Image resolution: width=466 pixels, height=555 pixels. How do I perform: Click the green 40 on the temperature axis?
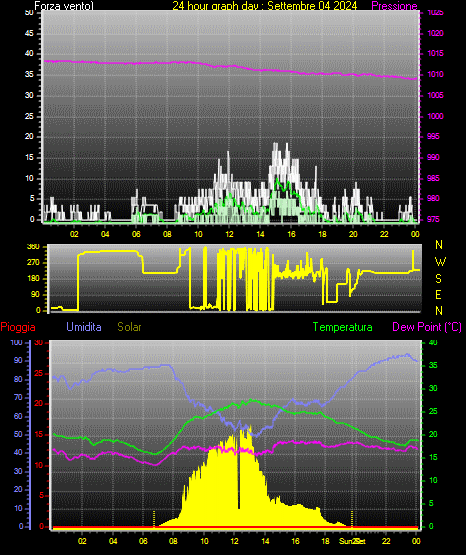(x=433, y=342)
